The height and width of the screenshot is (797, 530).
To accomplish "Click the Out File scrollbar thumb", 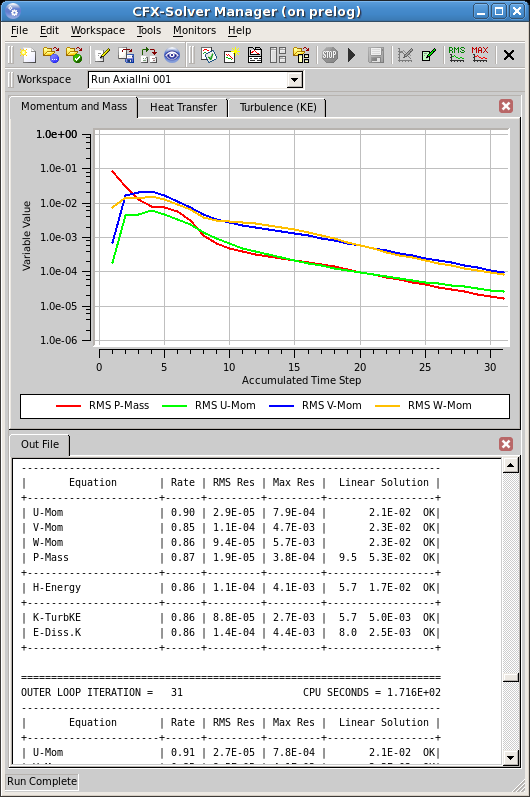I will click(x=510, y=678).
